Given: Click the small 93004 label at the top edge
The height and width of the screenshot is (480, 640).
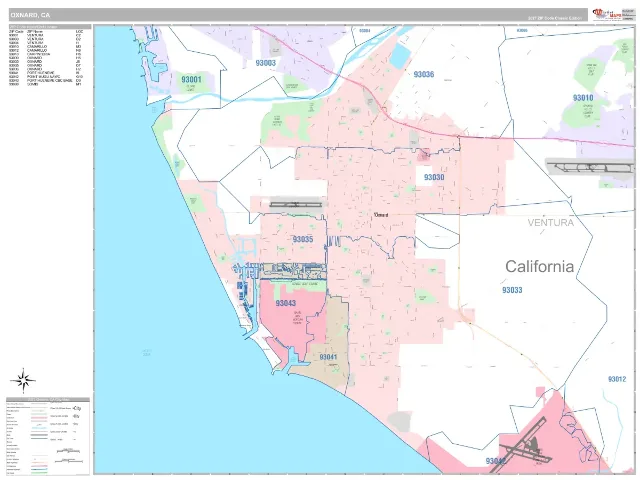Looking at the screenshot, I should [x=364, y=31].
